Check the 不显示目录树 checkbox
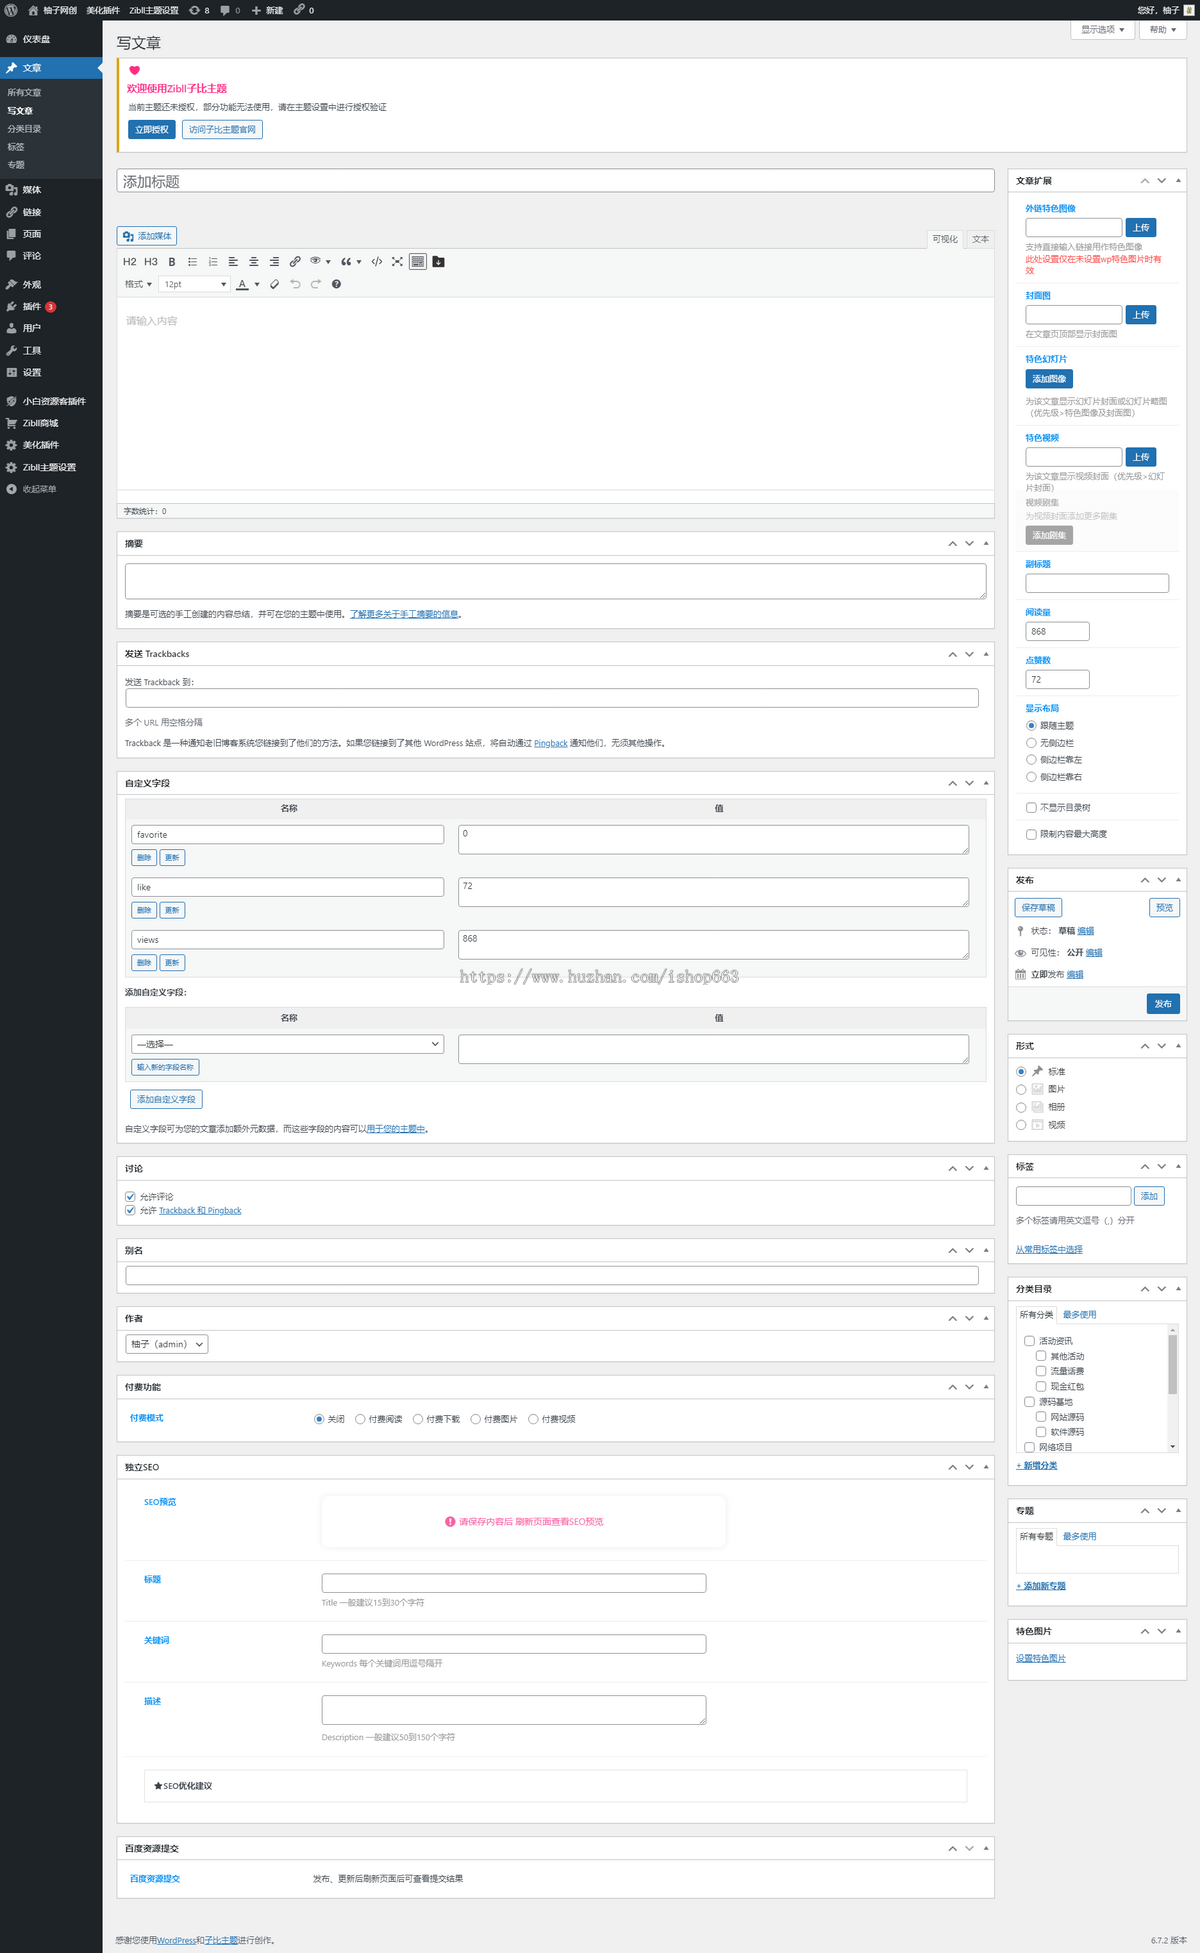The width and height of the screenshot is (1200, 1953). (1031, 808)
